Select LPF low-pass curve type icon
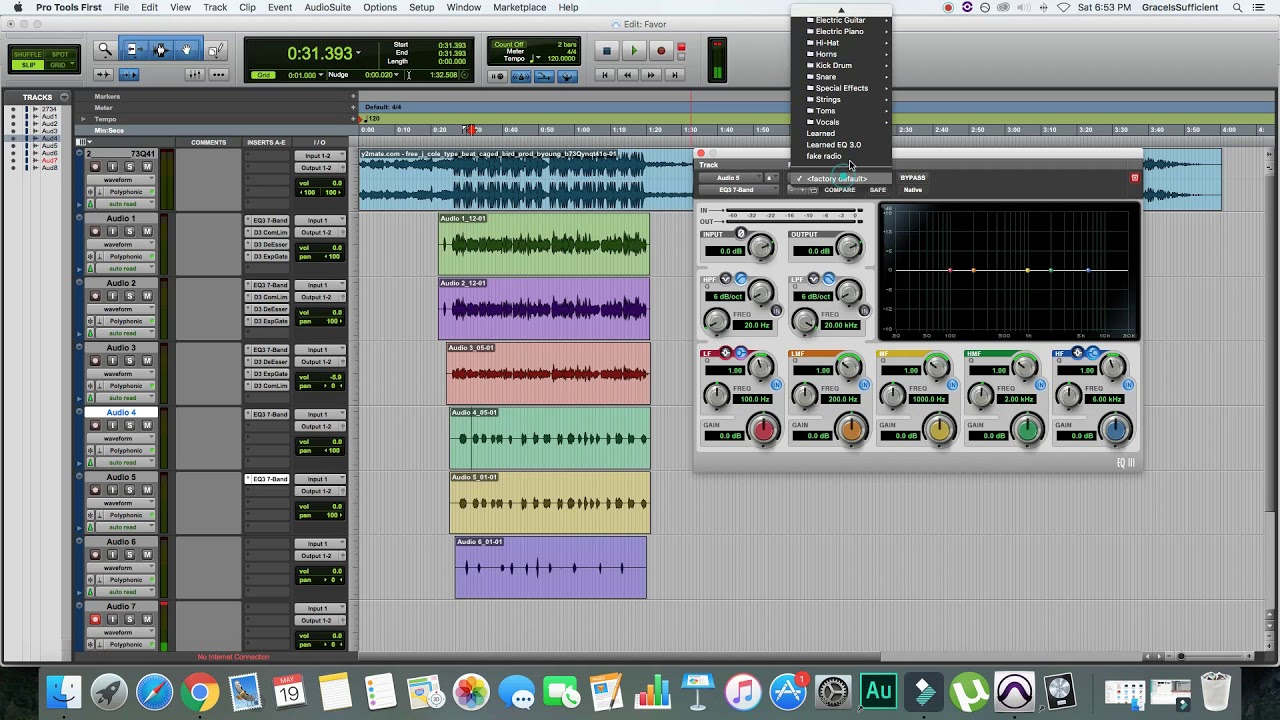The image size is (1280, 720). (829, 279)
